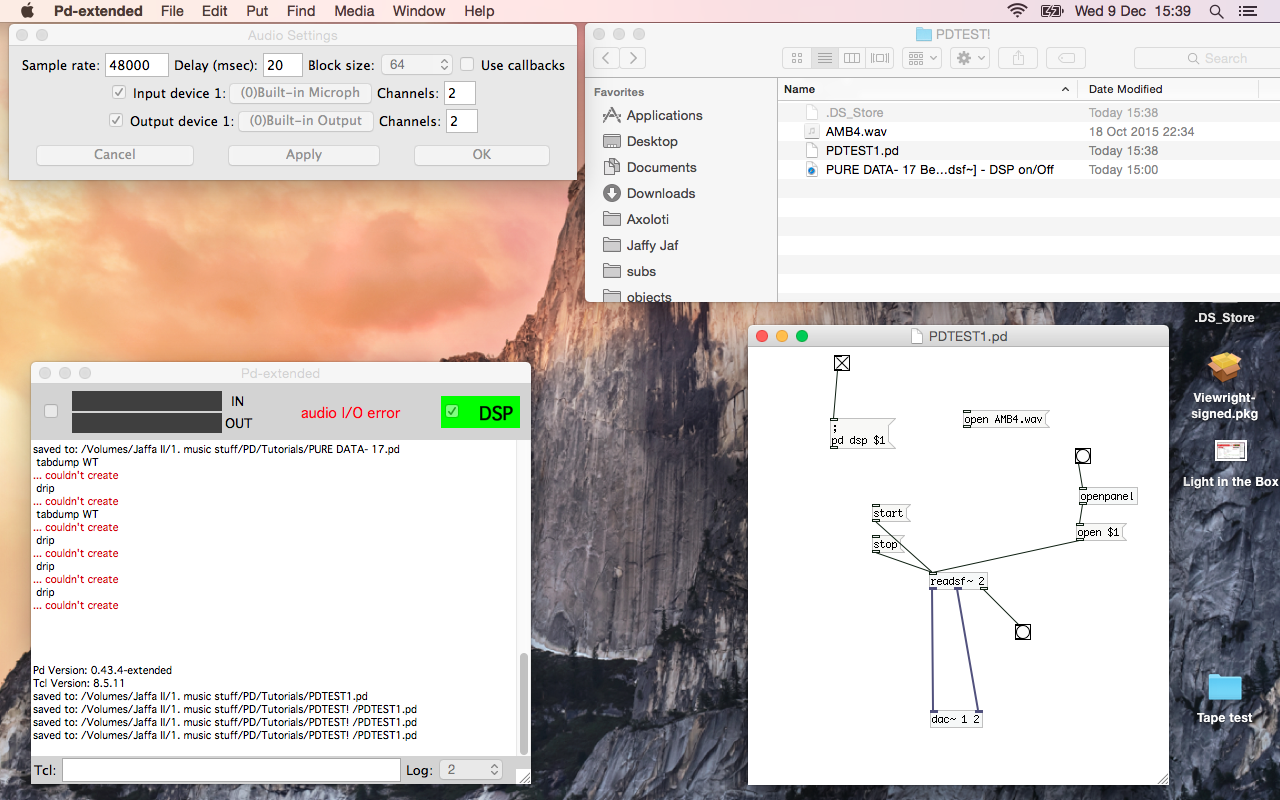
Task: Switch Finder to Cover Flow view
Action: pos(880,58)
